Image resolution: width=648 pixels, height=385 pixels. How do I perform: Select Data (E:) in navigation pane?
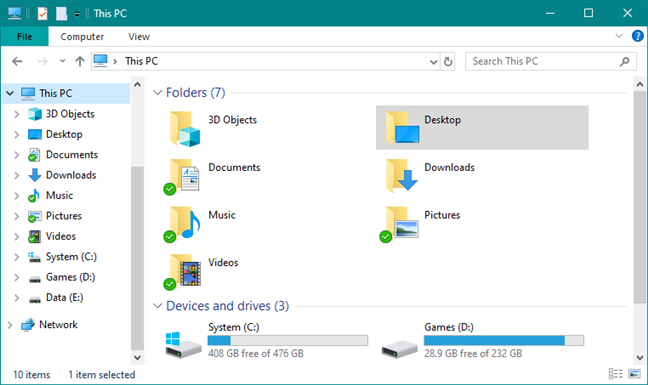(64, 297)
